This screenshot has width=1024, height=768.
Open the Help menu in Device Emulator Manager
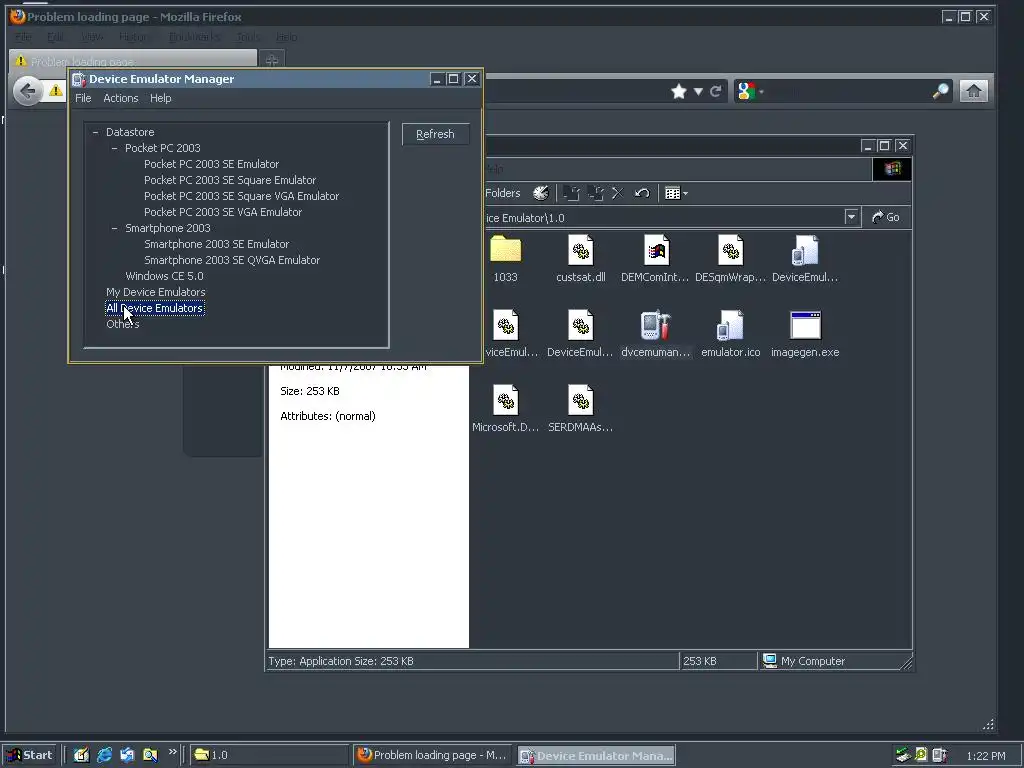point(161,98)
